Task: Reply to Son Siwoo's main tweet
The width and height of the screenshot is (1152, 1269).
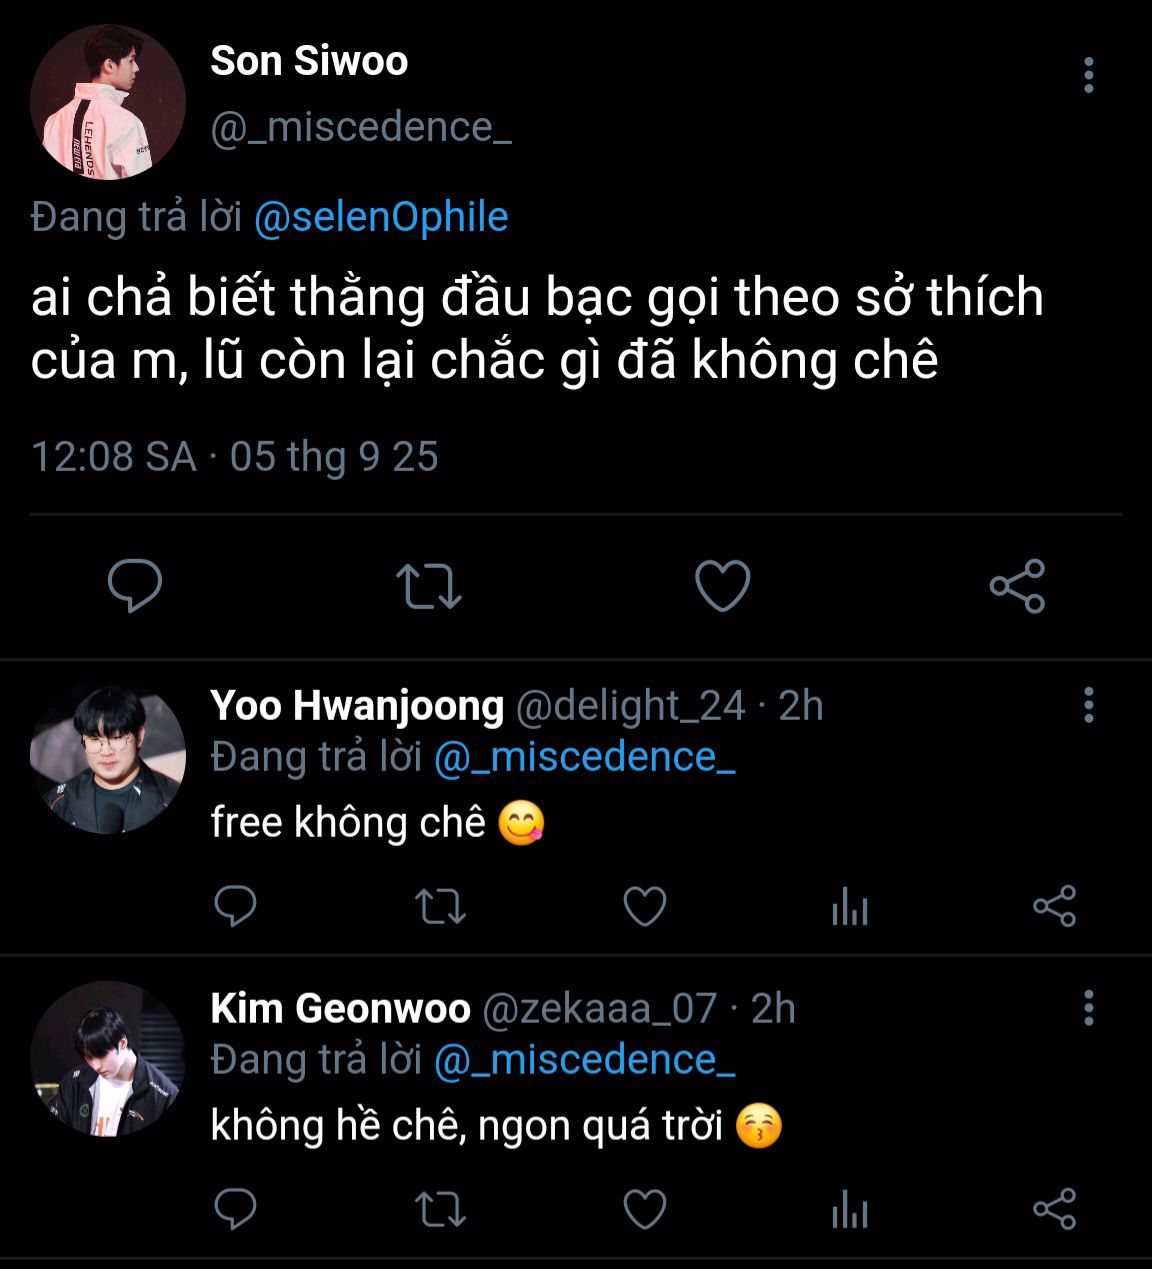Action: pyautogui.click(x=135, y=585)
